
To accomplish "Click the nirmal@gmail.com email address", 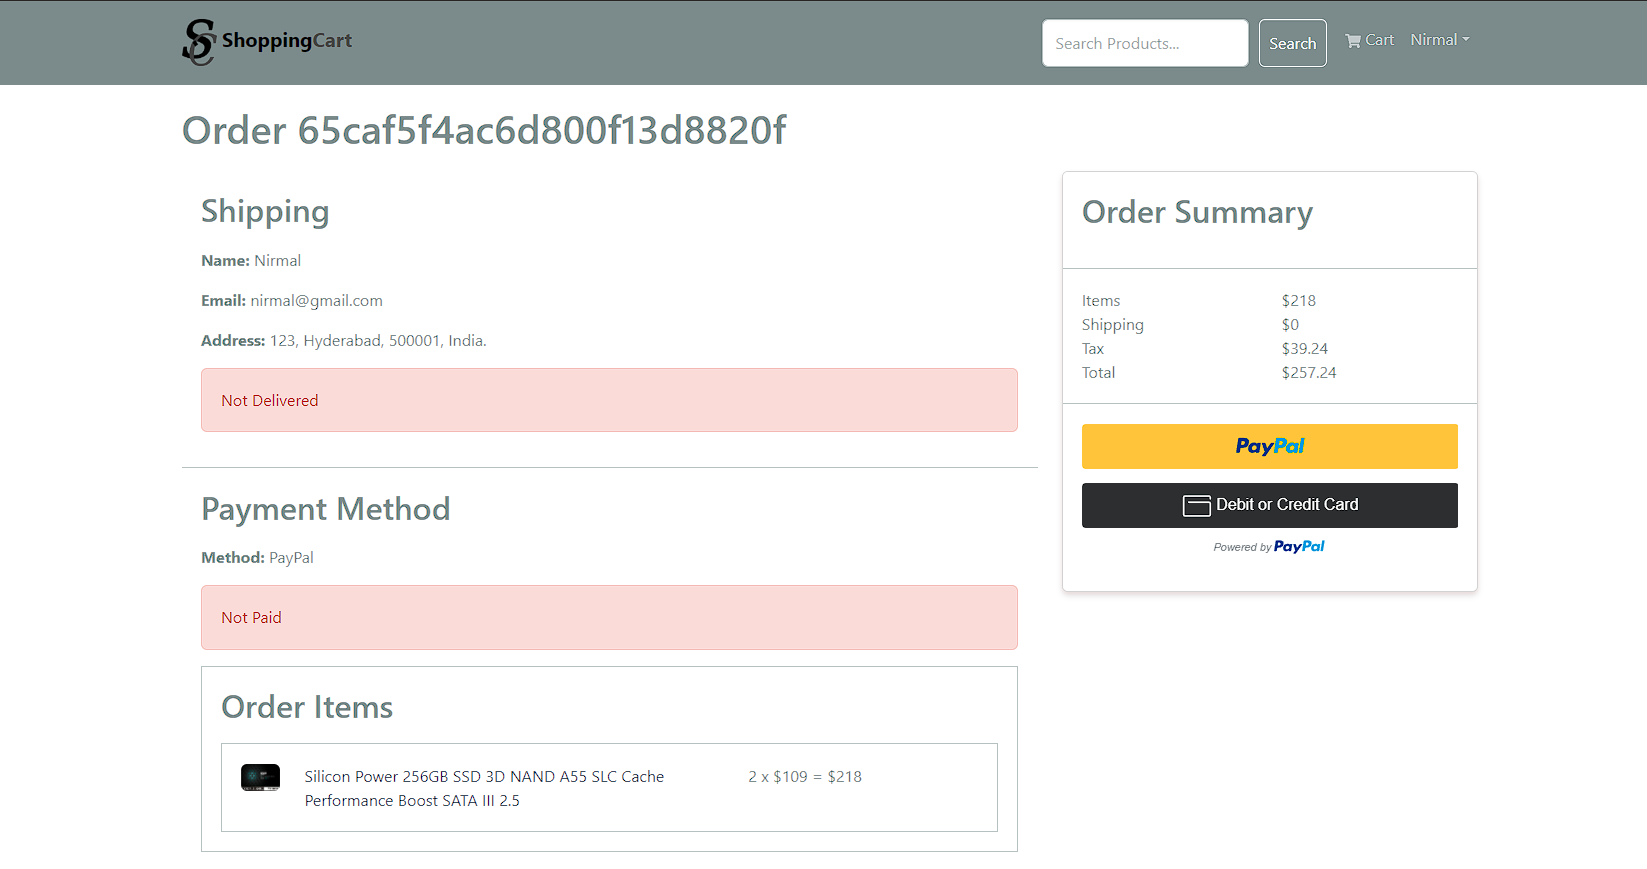I will (x=316, y=301).
